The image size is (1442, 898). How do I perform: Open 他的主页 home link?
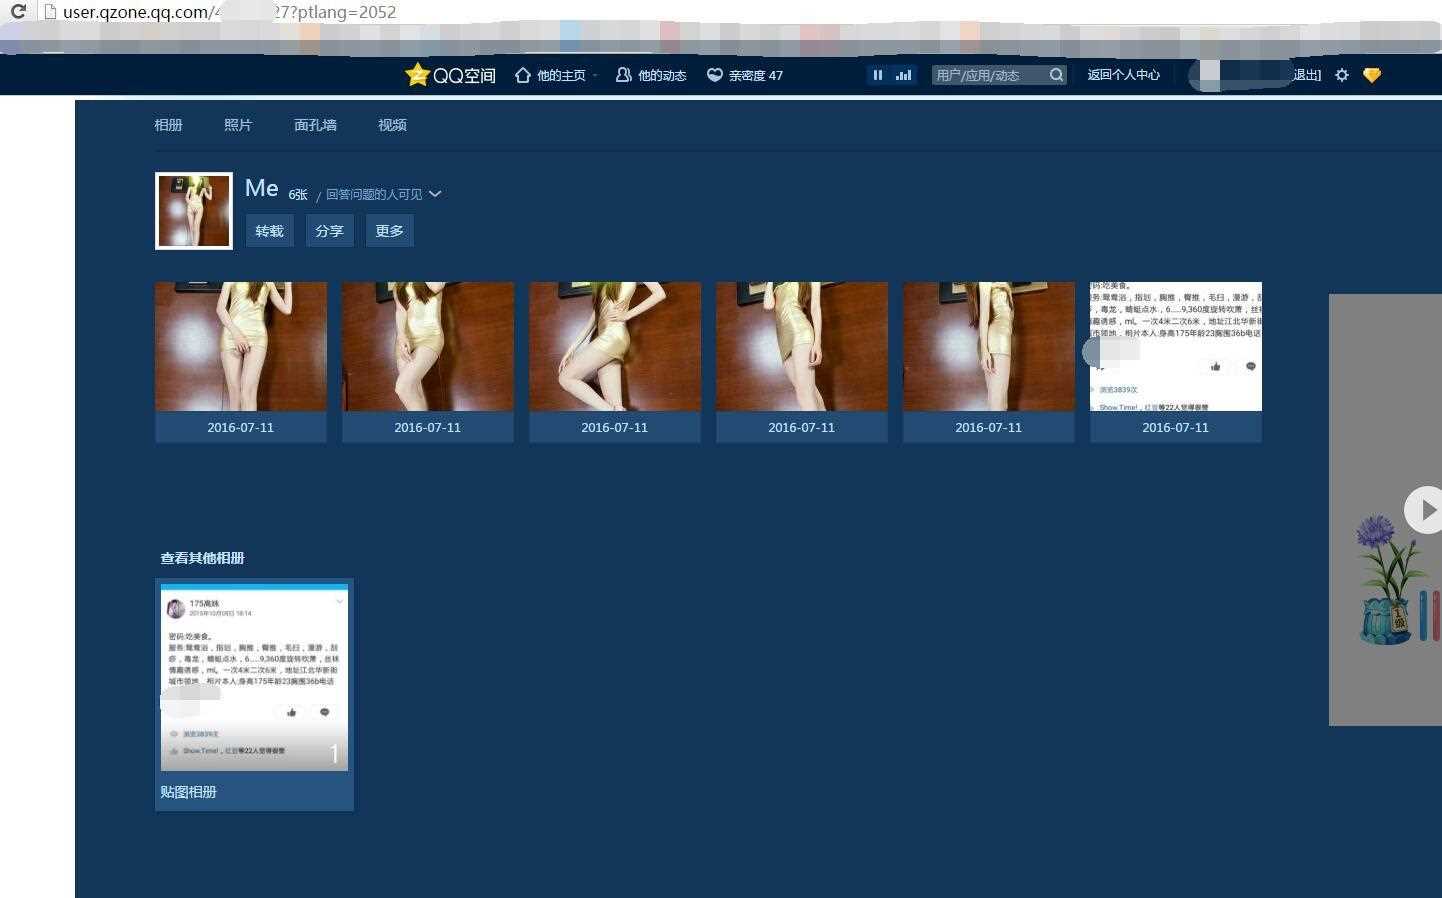[550, 75]
